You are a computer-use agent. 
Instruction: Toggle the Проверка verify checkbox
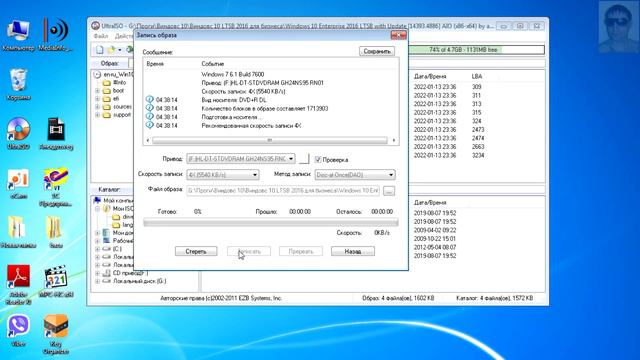click(318, 159)
